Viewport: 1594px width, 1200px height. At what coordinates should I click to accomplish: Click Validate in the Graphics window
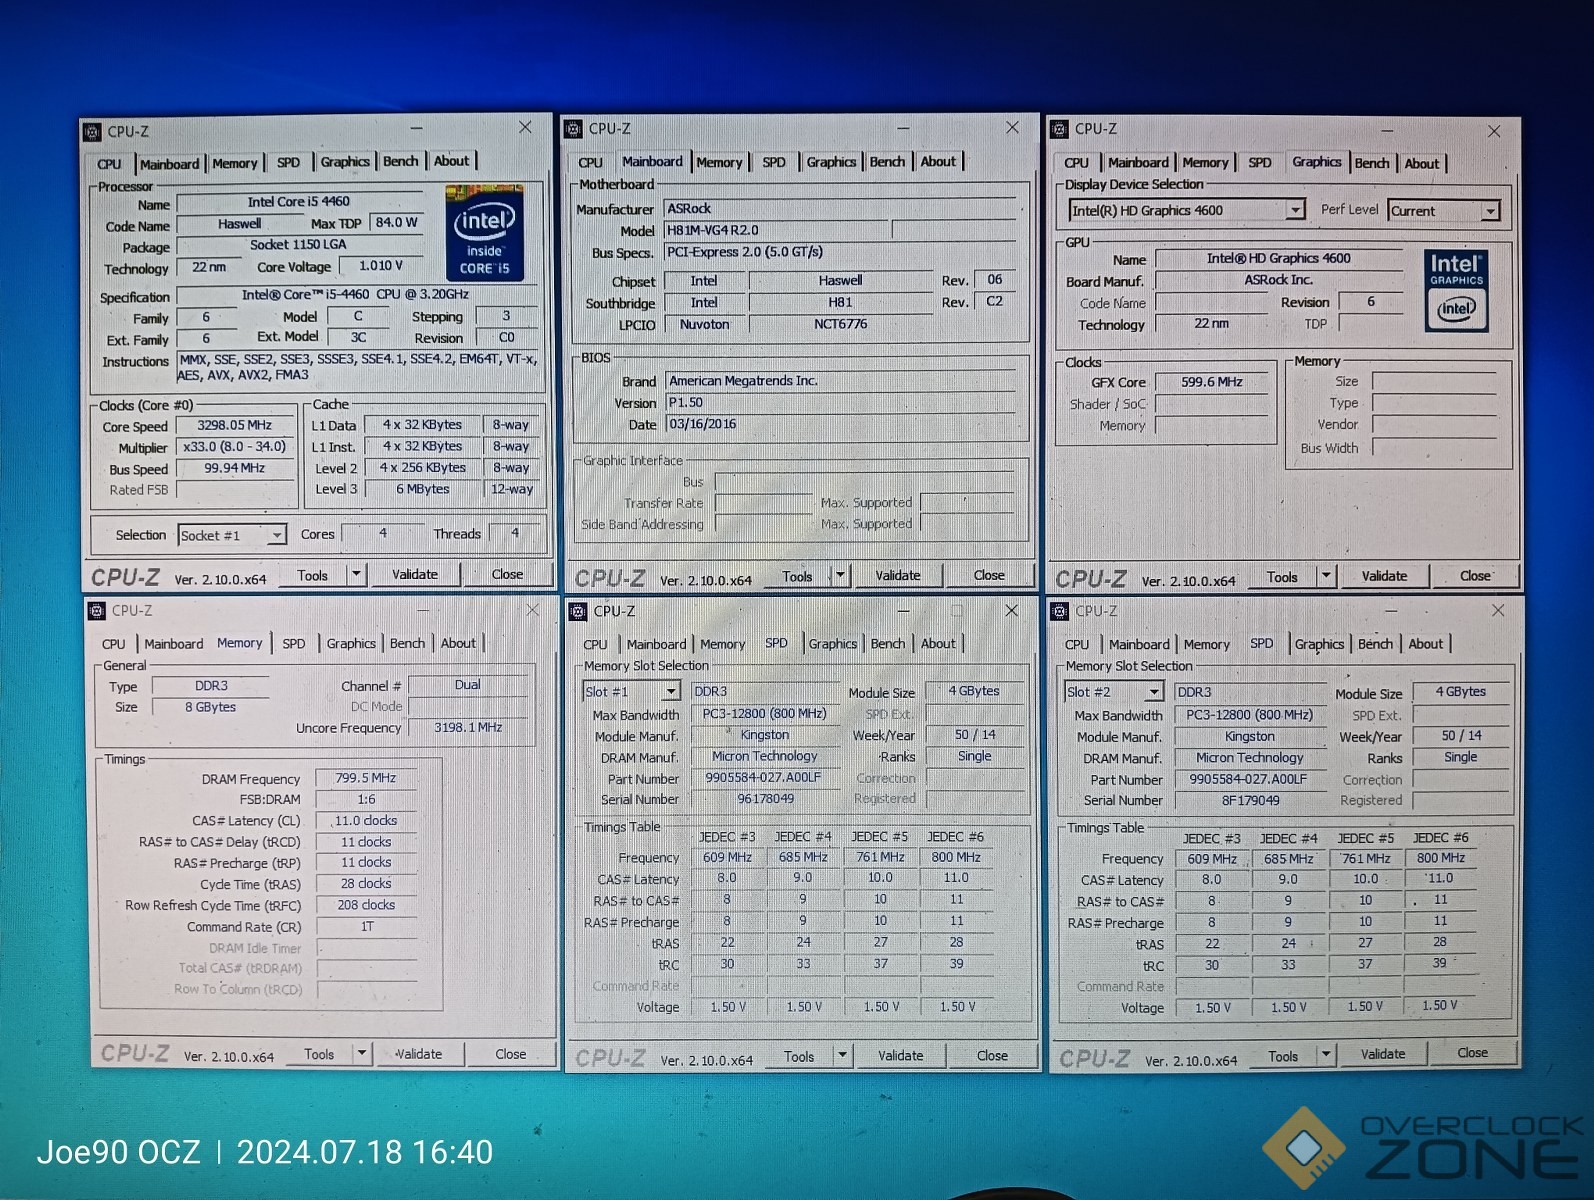(1384, 576)
